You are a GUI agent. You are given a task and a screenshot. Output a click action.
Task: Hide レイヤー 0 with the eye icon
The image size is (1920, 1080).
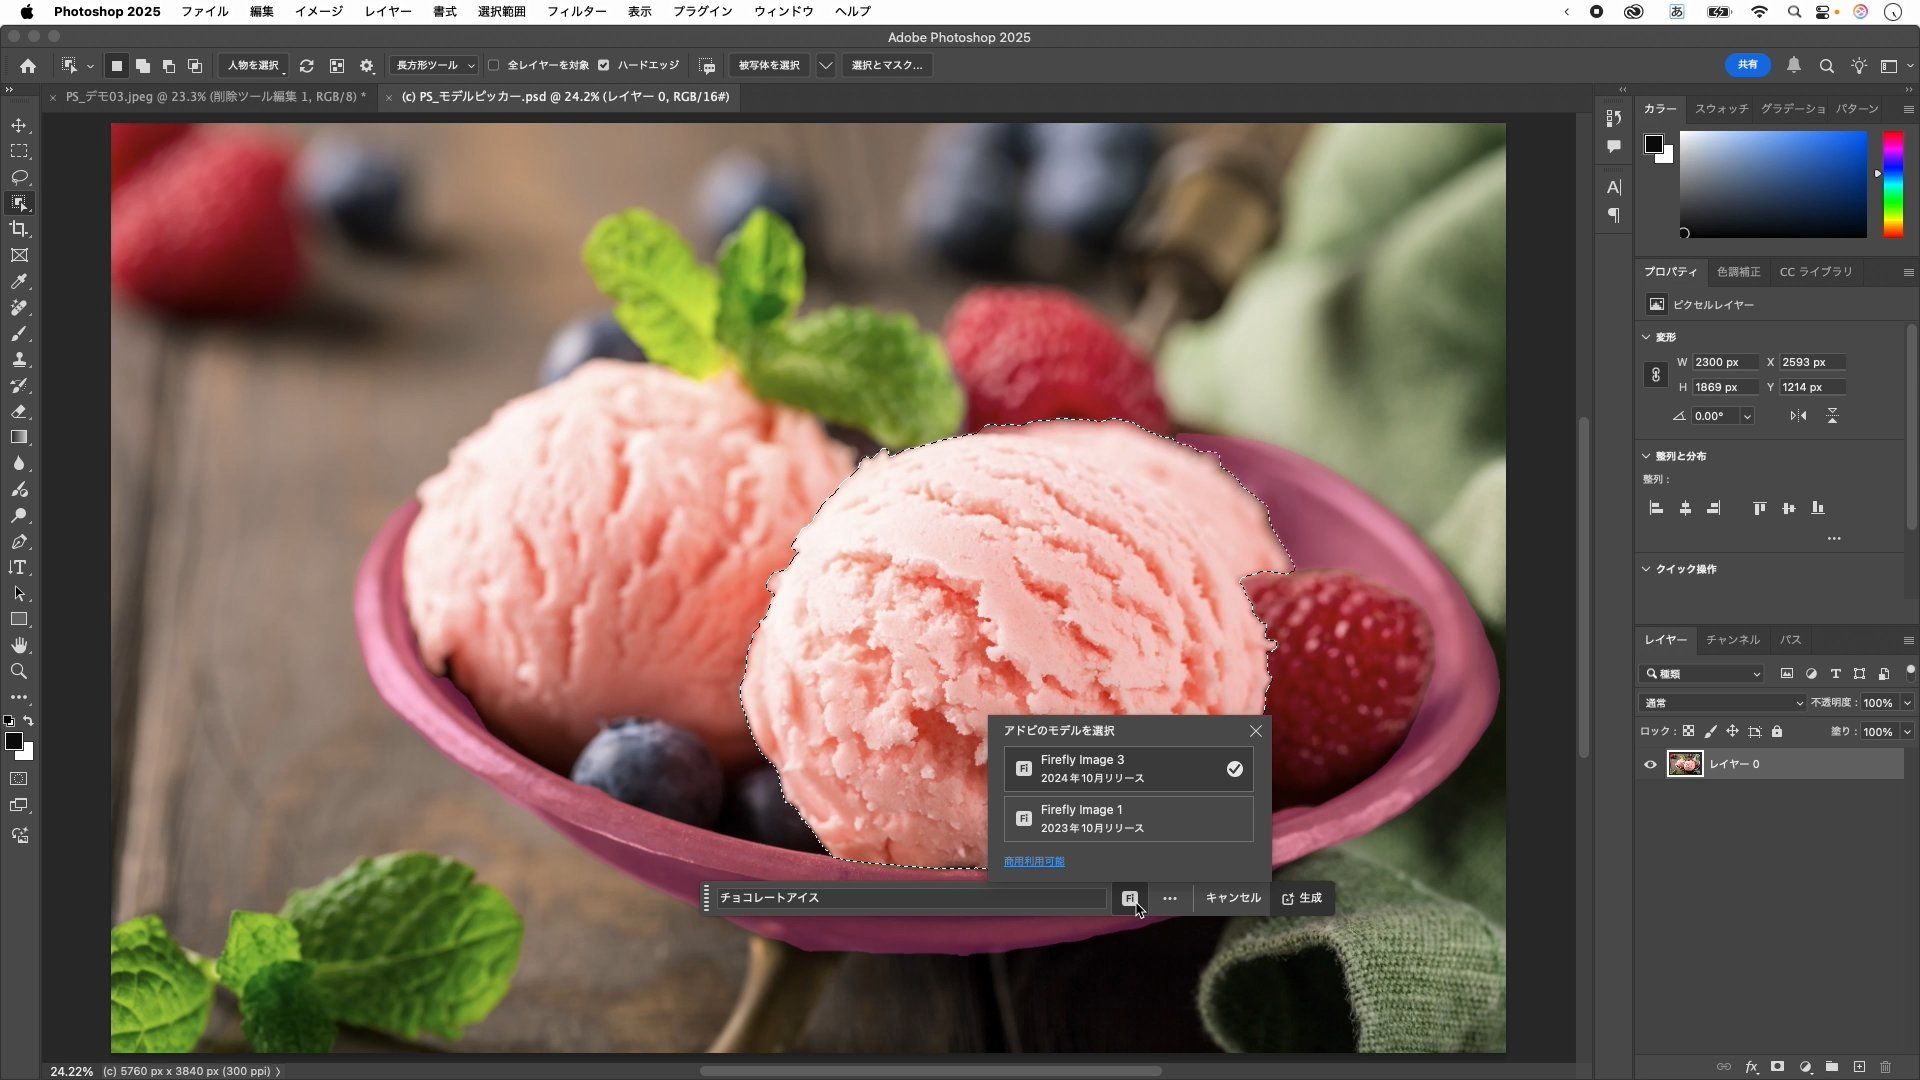pos(1650,764)
